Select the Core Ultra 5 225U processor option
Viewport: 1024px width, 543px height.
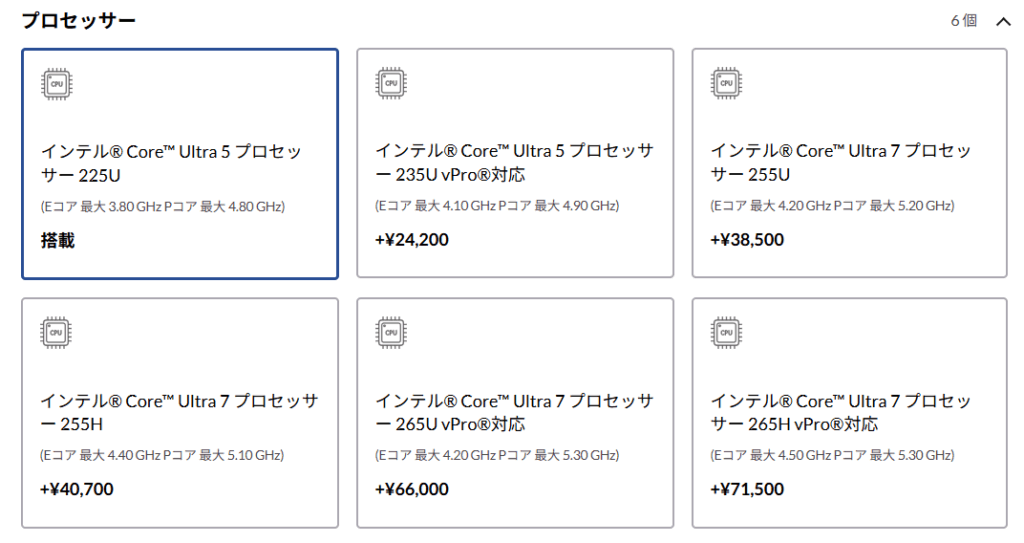pos(180,164)
